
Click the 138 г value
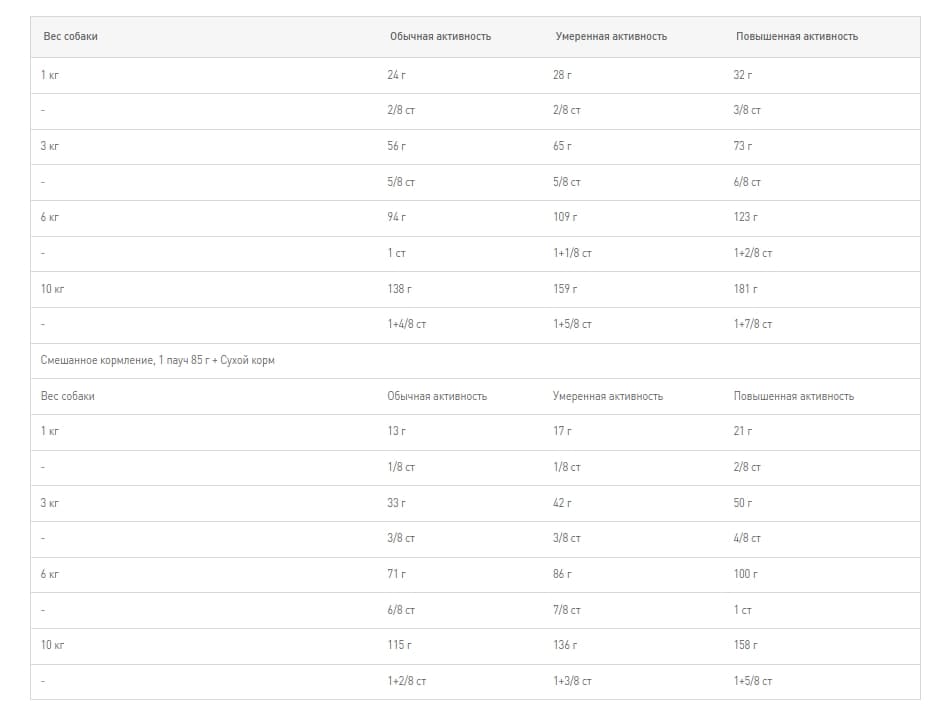click(x=399, y=289)
